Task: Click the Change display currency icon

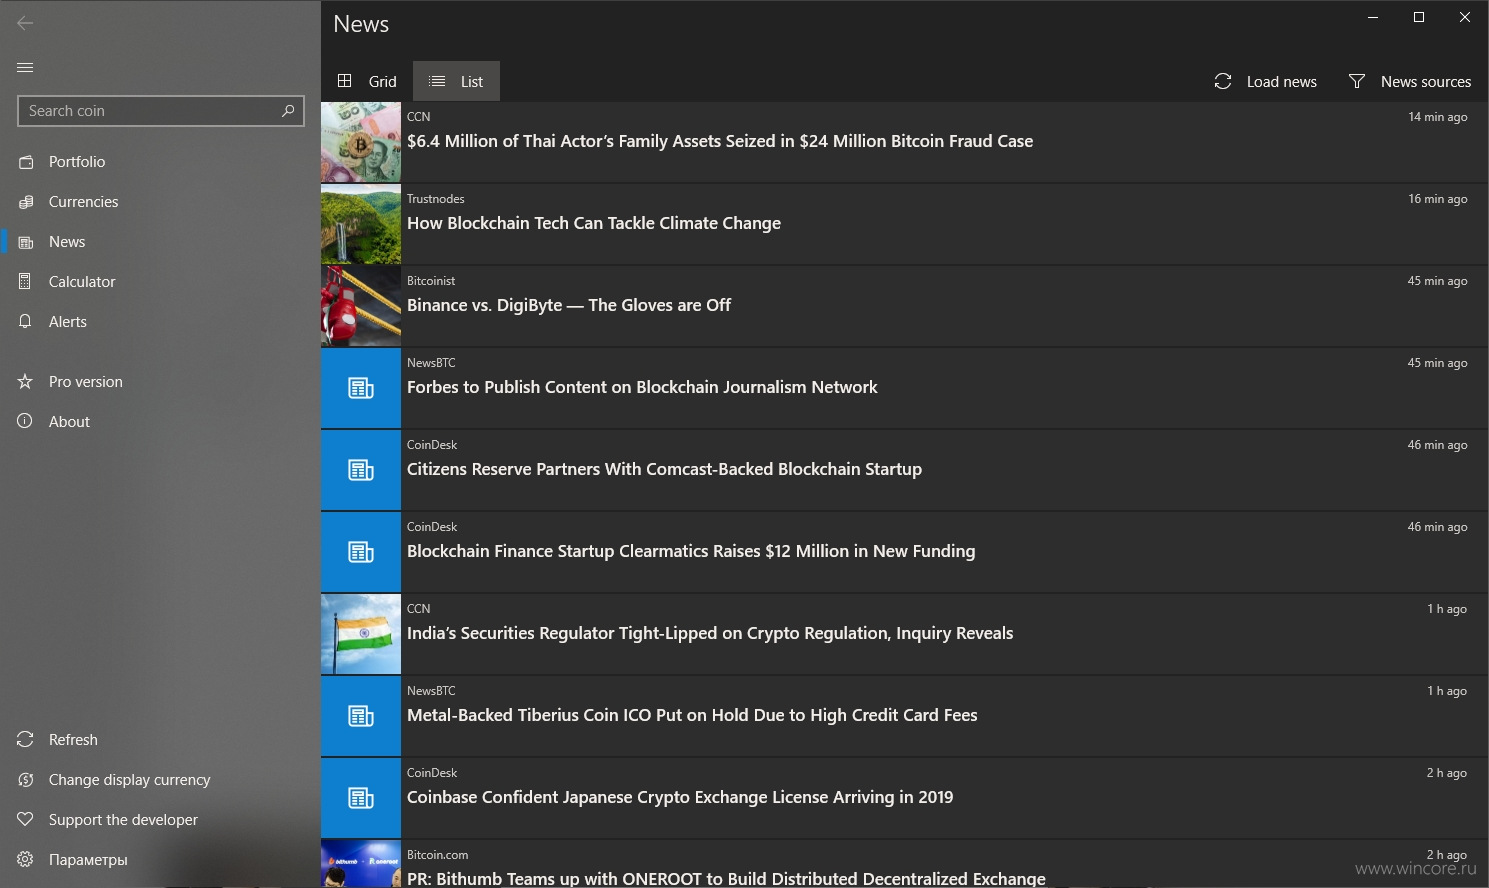Action: click(26, 780)
